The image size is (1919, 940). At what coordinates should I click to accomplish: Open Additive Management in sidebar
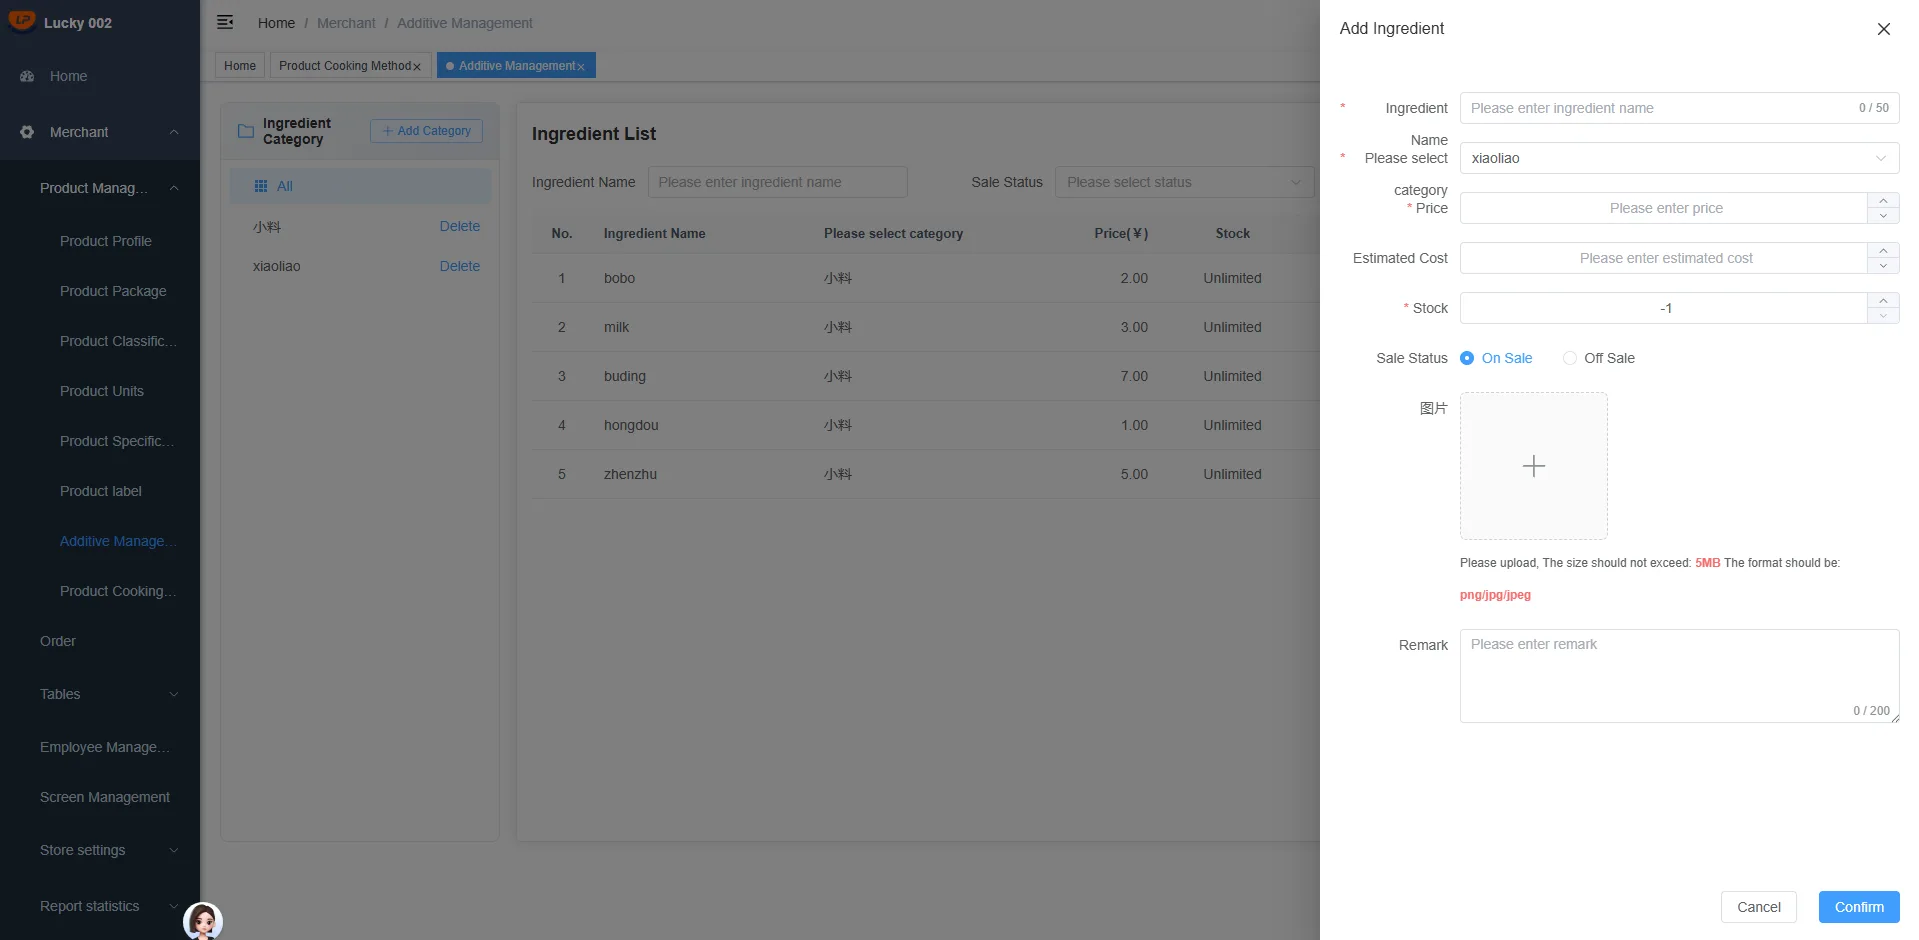click(117, 541)
